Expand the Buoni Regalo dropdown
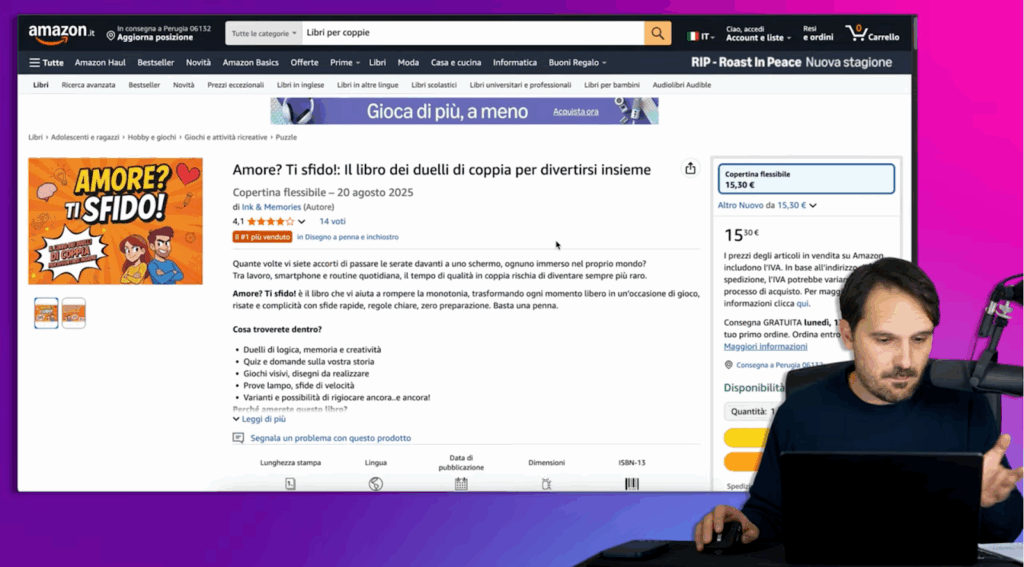 577,63
